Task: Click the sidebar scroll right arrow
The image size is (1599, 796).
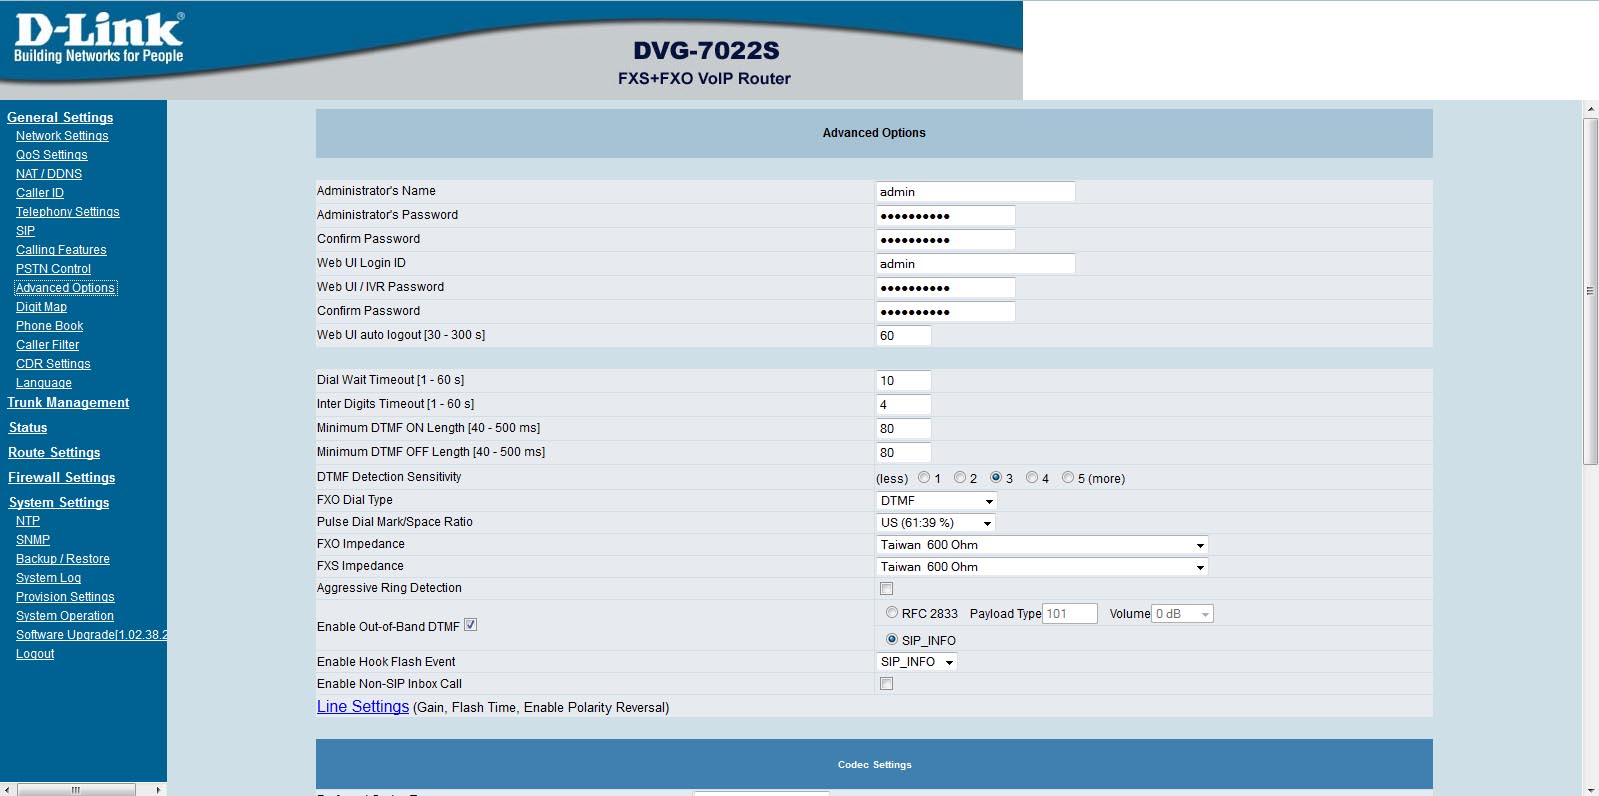Action: [158, 789]
